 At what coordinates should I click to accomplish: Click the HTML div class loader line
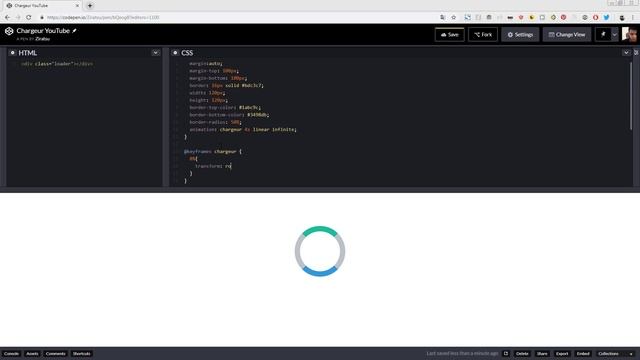57,64
